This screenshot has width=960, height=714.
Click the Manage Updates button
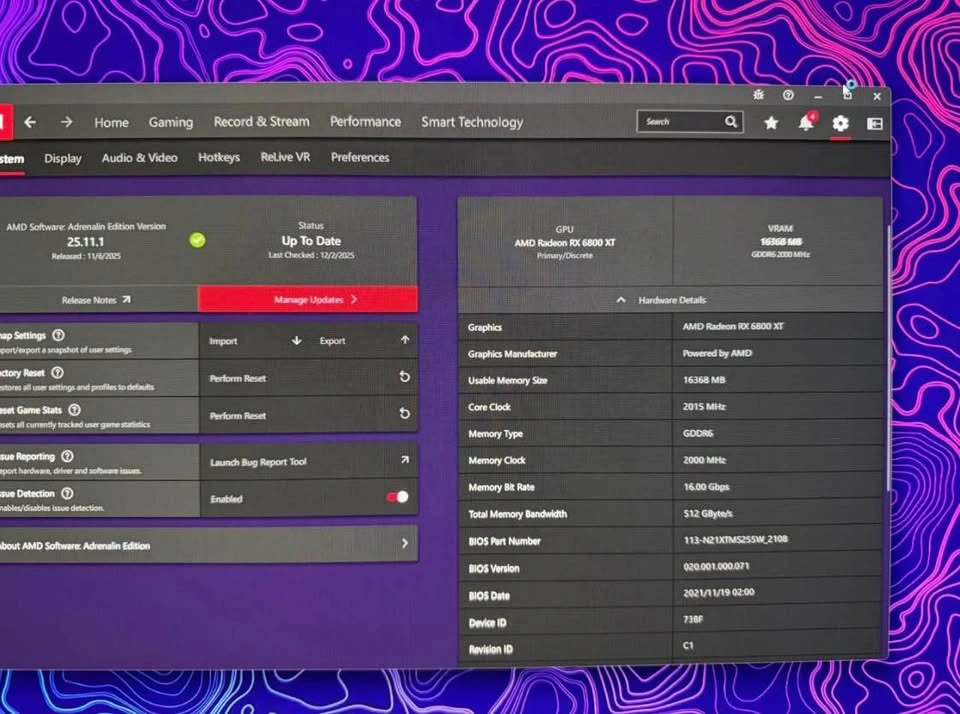pyautogui.click(x=308, y=299)
